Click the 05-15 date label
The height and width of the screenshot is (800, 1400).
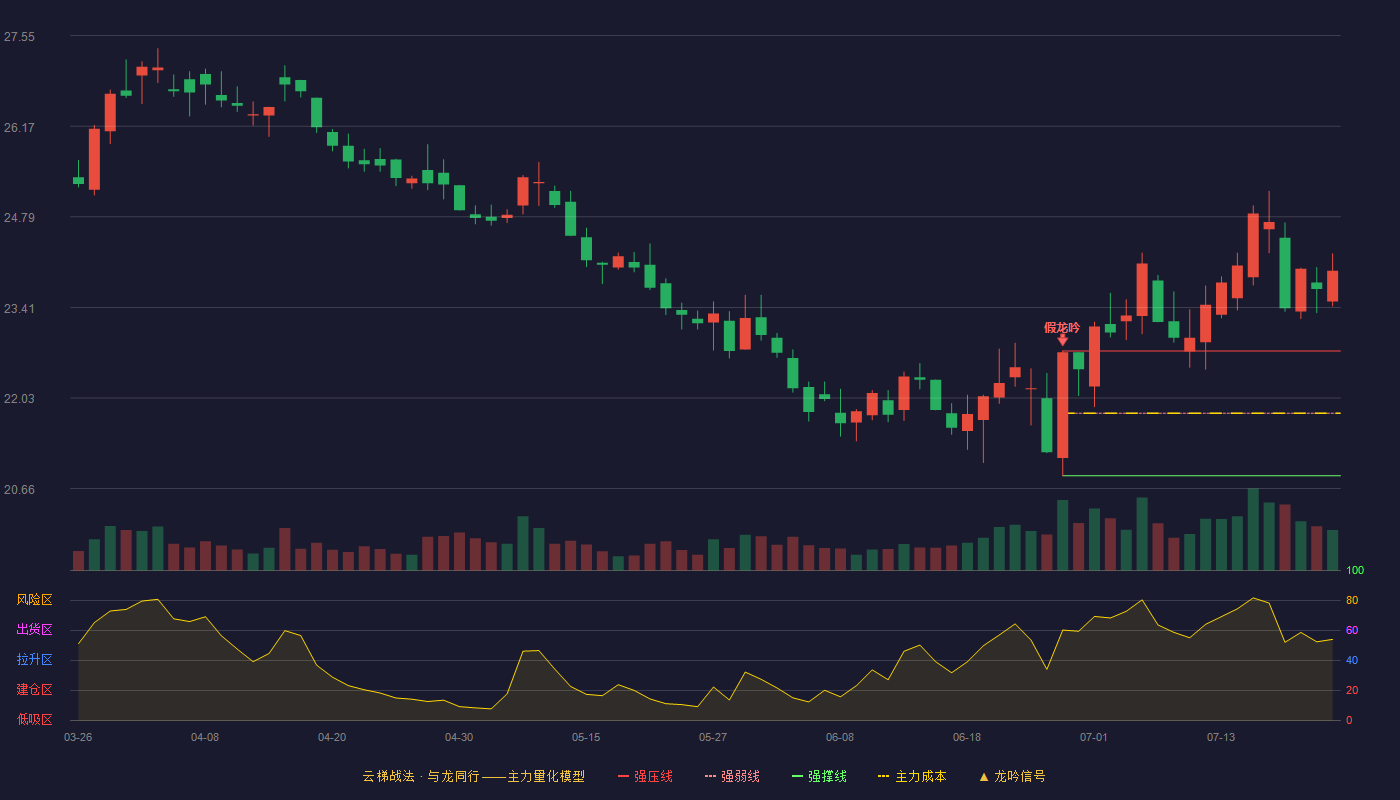pos(586,737)
